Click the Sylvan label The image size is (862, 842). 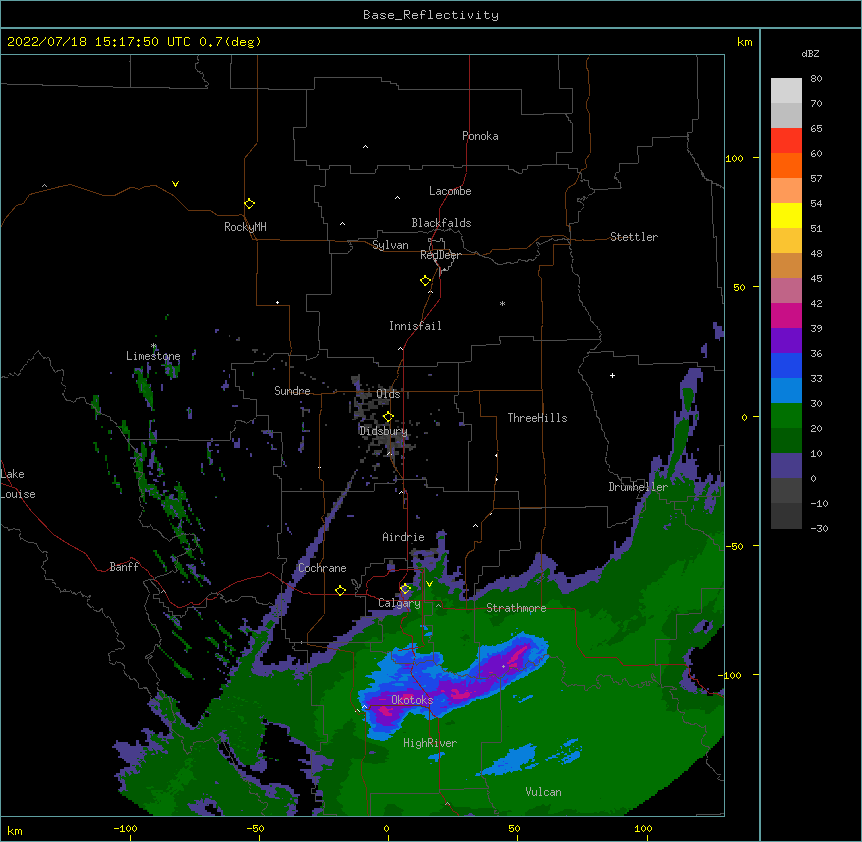(x=390, y=245)
